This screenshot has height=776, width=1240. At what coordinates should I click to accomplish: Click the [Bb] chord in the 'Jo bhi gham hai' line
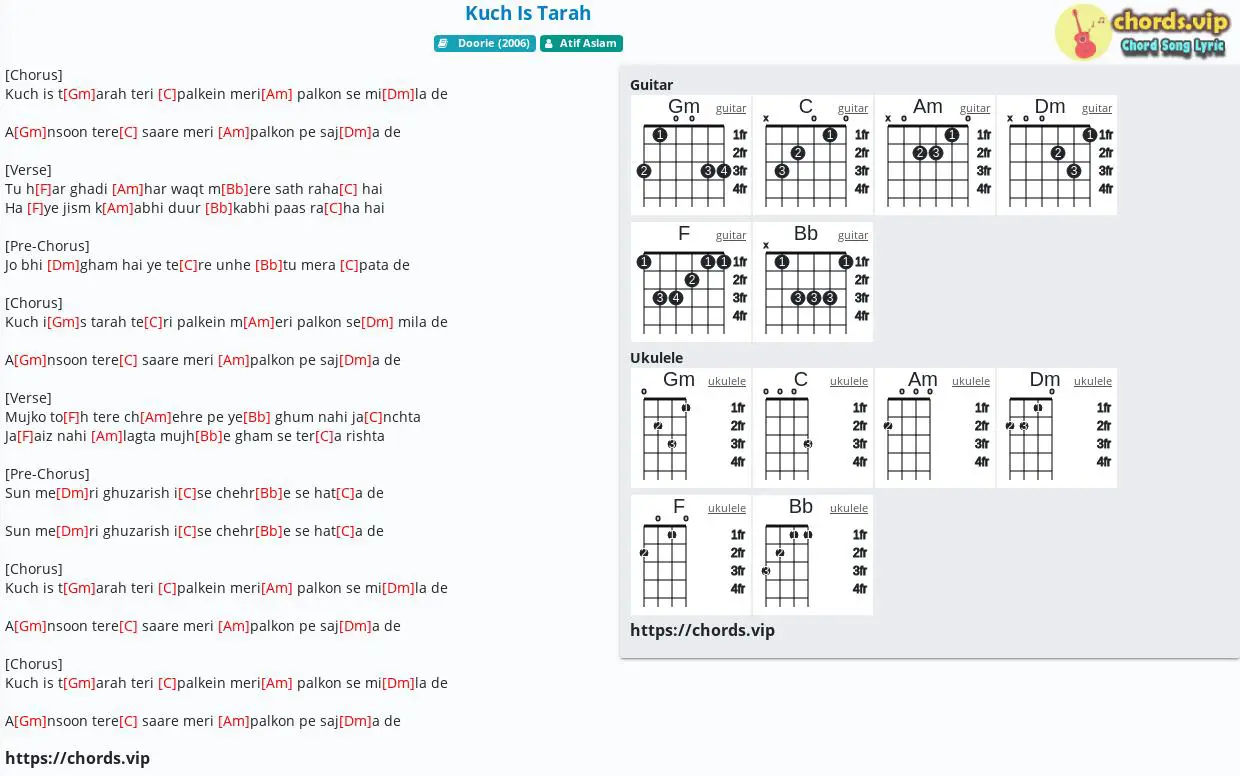click(269, 265)
